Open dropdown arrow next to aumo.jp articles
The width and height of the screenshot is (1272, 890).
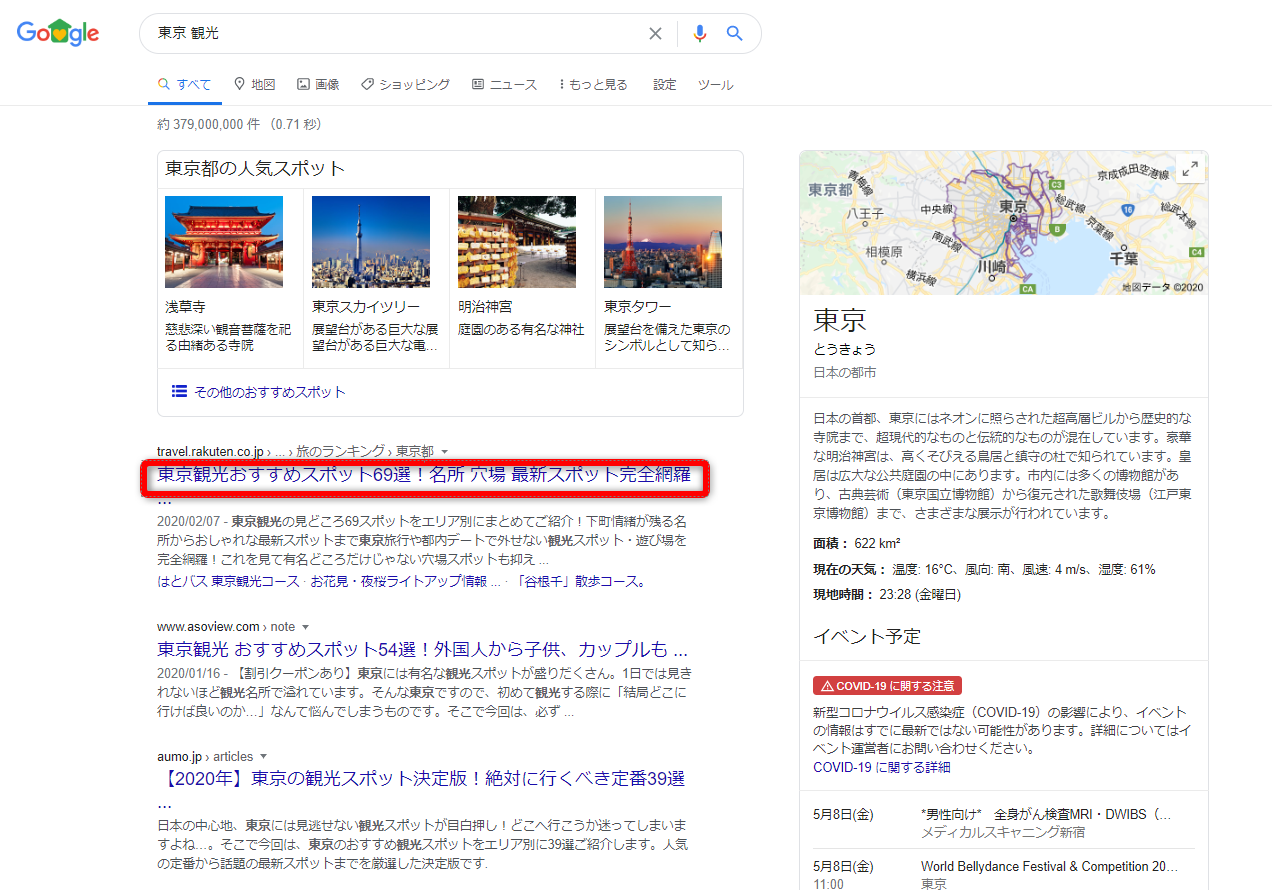pos(263,757)
